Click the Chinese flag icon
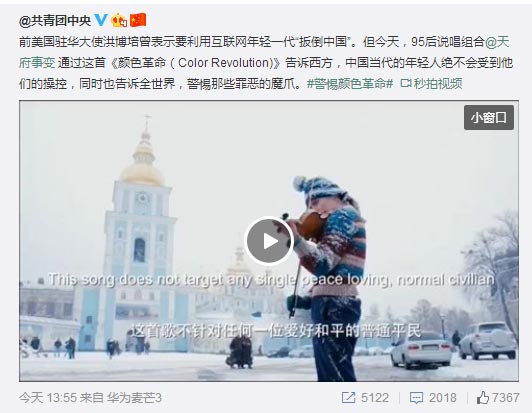This screenshot has width=532, height=413. pyautogui.click(x=138, y=20)
